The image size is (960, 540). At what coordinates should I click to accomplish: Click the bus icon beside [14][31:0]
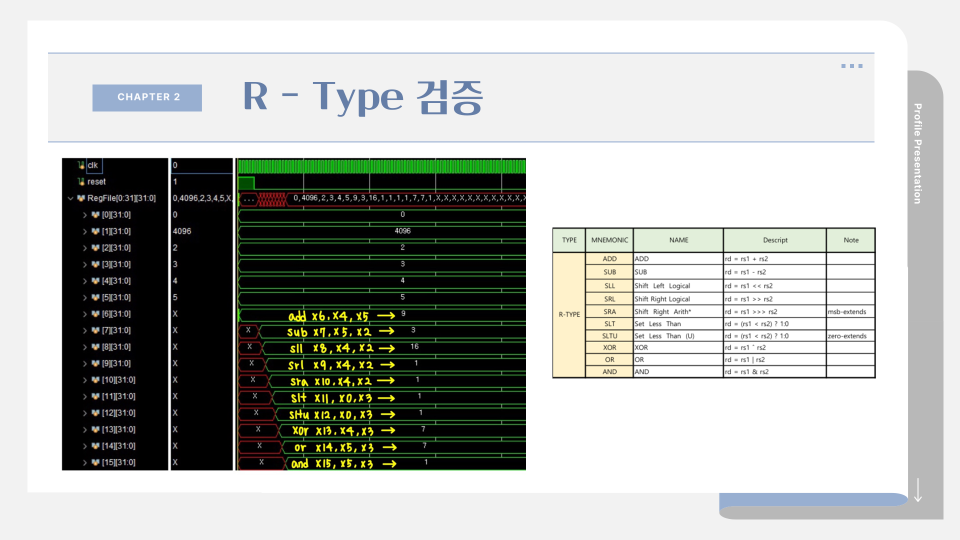tap(96, 446)
